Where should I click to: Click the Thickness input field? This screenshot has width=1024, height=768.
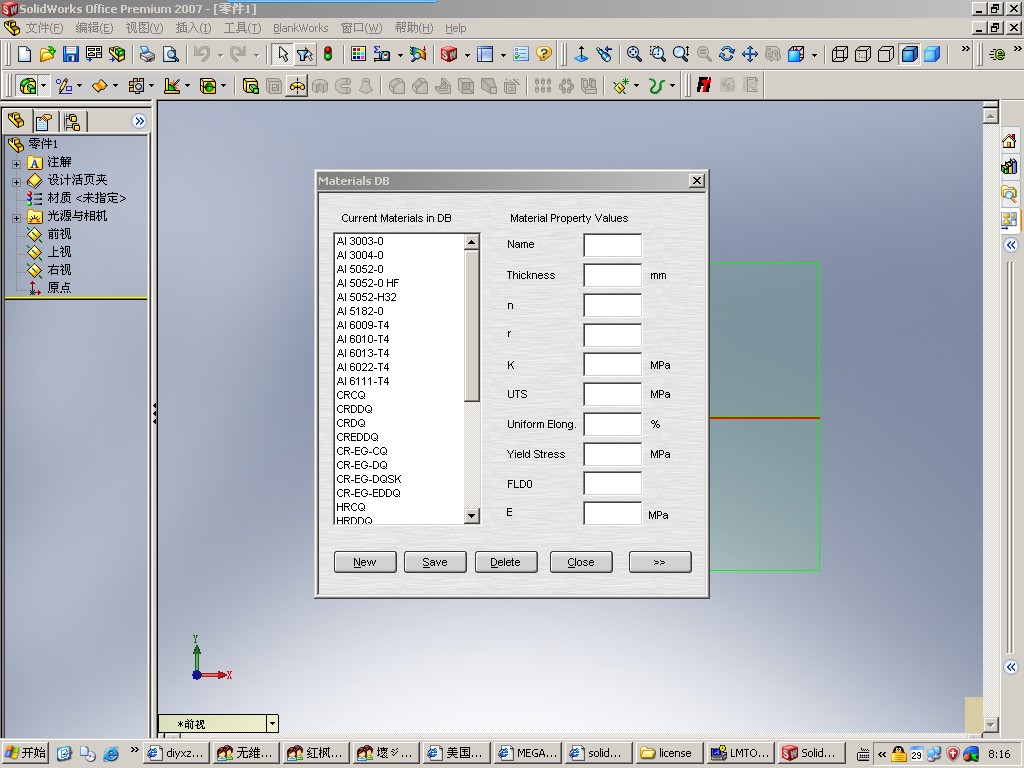[x=612, y=275]
